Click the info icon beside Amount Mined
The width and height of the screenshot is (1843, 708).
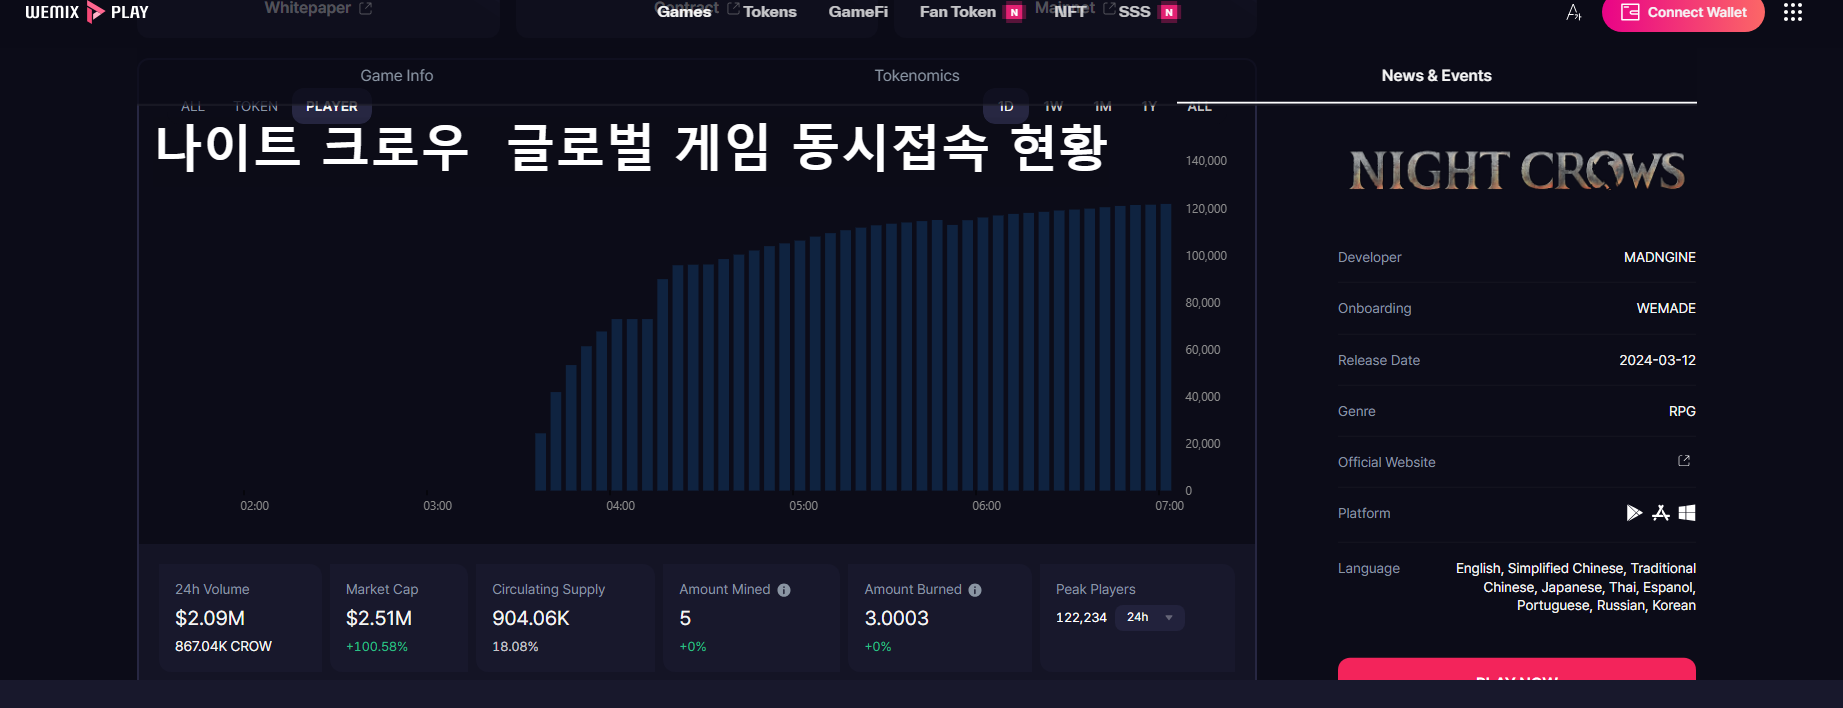pos(784,590)
